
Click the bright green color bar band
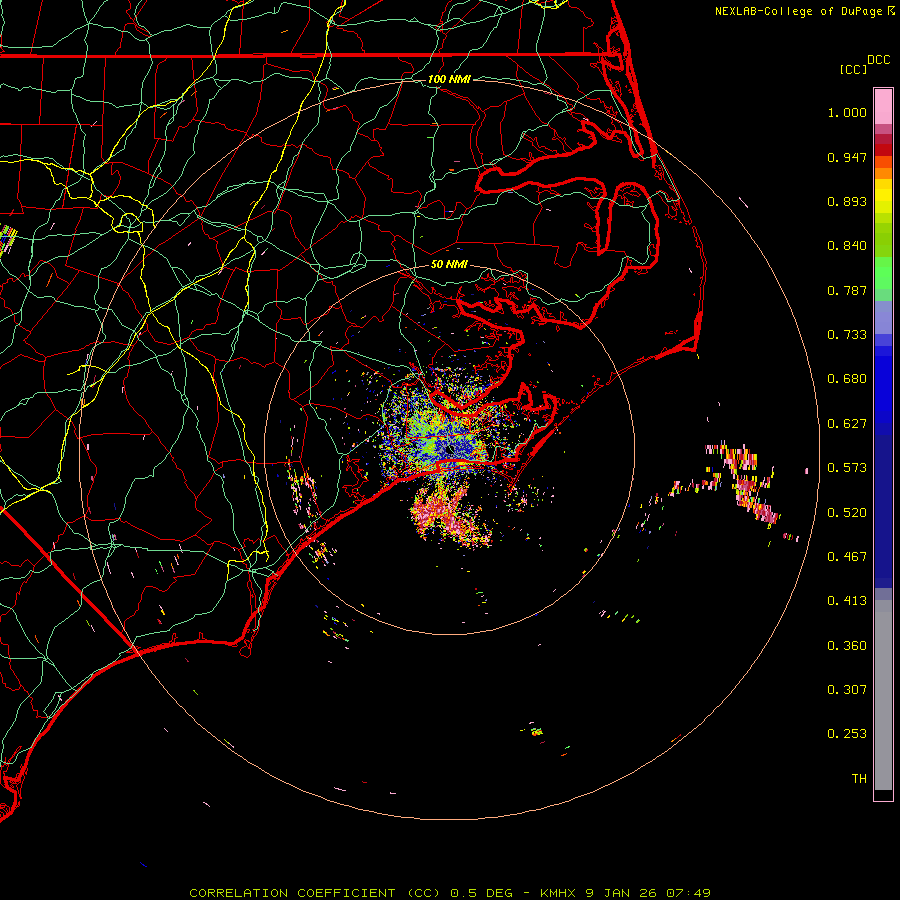[x=883, y=273]
